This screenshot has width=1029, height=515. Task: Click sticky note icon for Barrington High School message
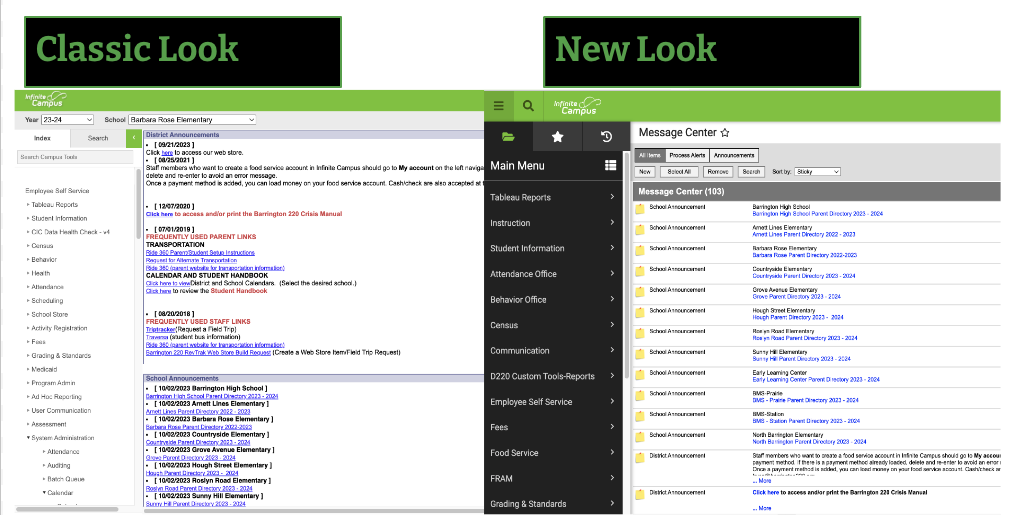(x=640, y=209)
